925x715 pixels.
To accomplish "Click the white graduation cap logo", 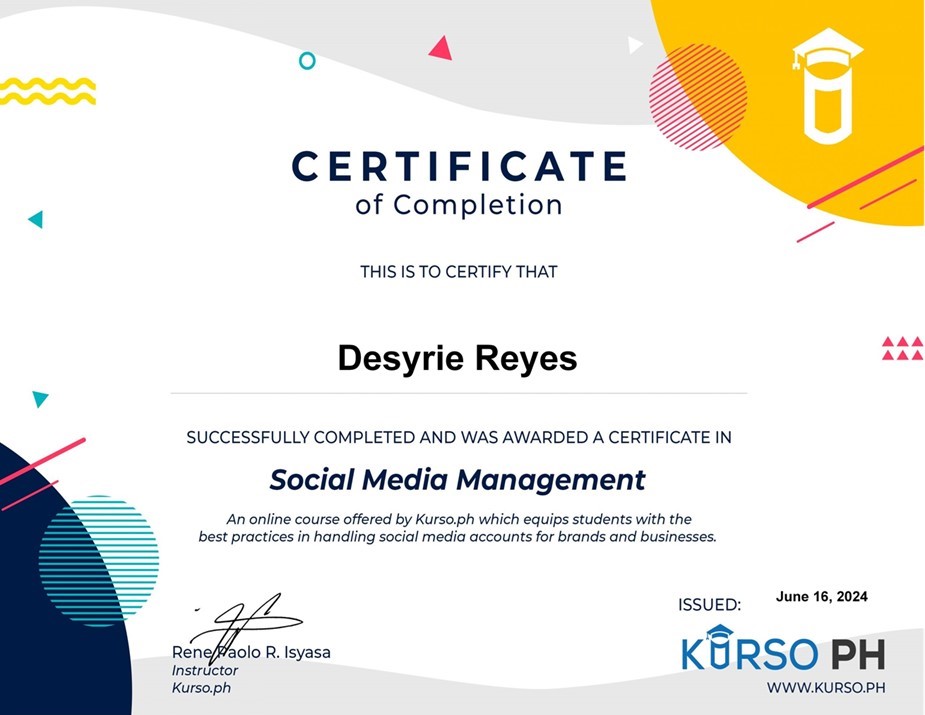I will click(828, 86).
